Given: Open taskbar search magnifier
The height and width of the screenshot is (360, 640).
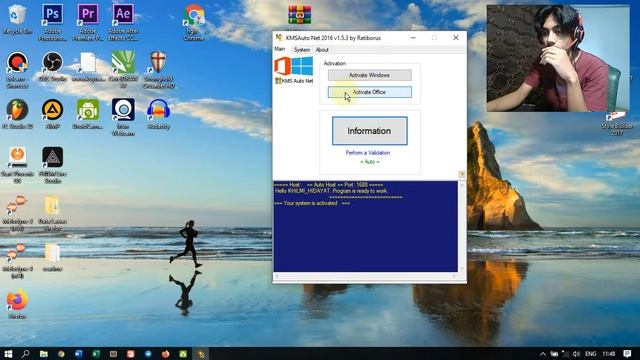Looking at the screenshot, I should point(25,353).
